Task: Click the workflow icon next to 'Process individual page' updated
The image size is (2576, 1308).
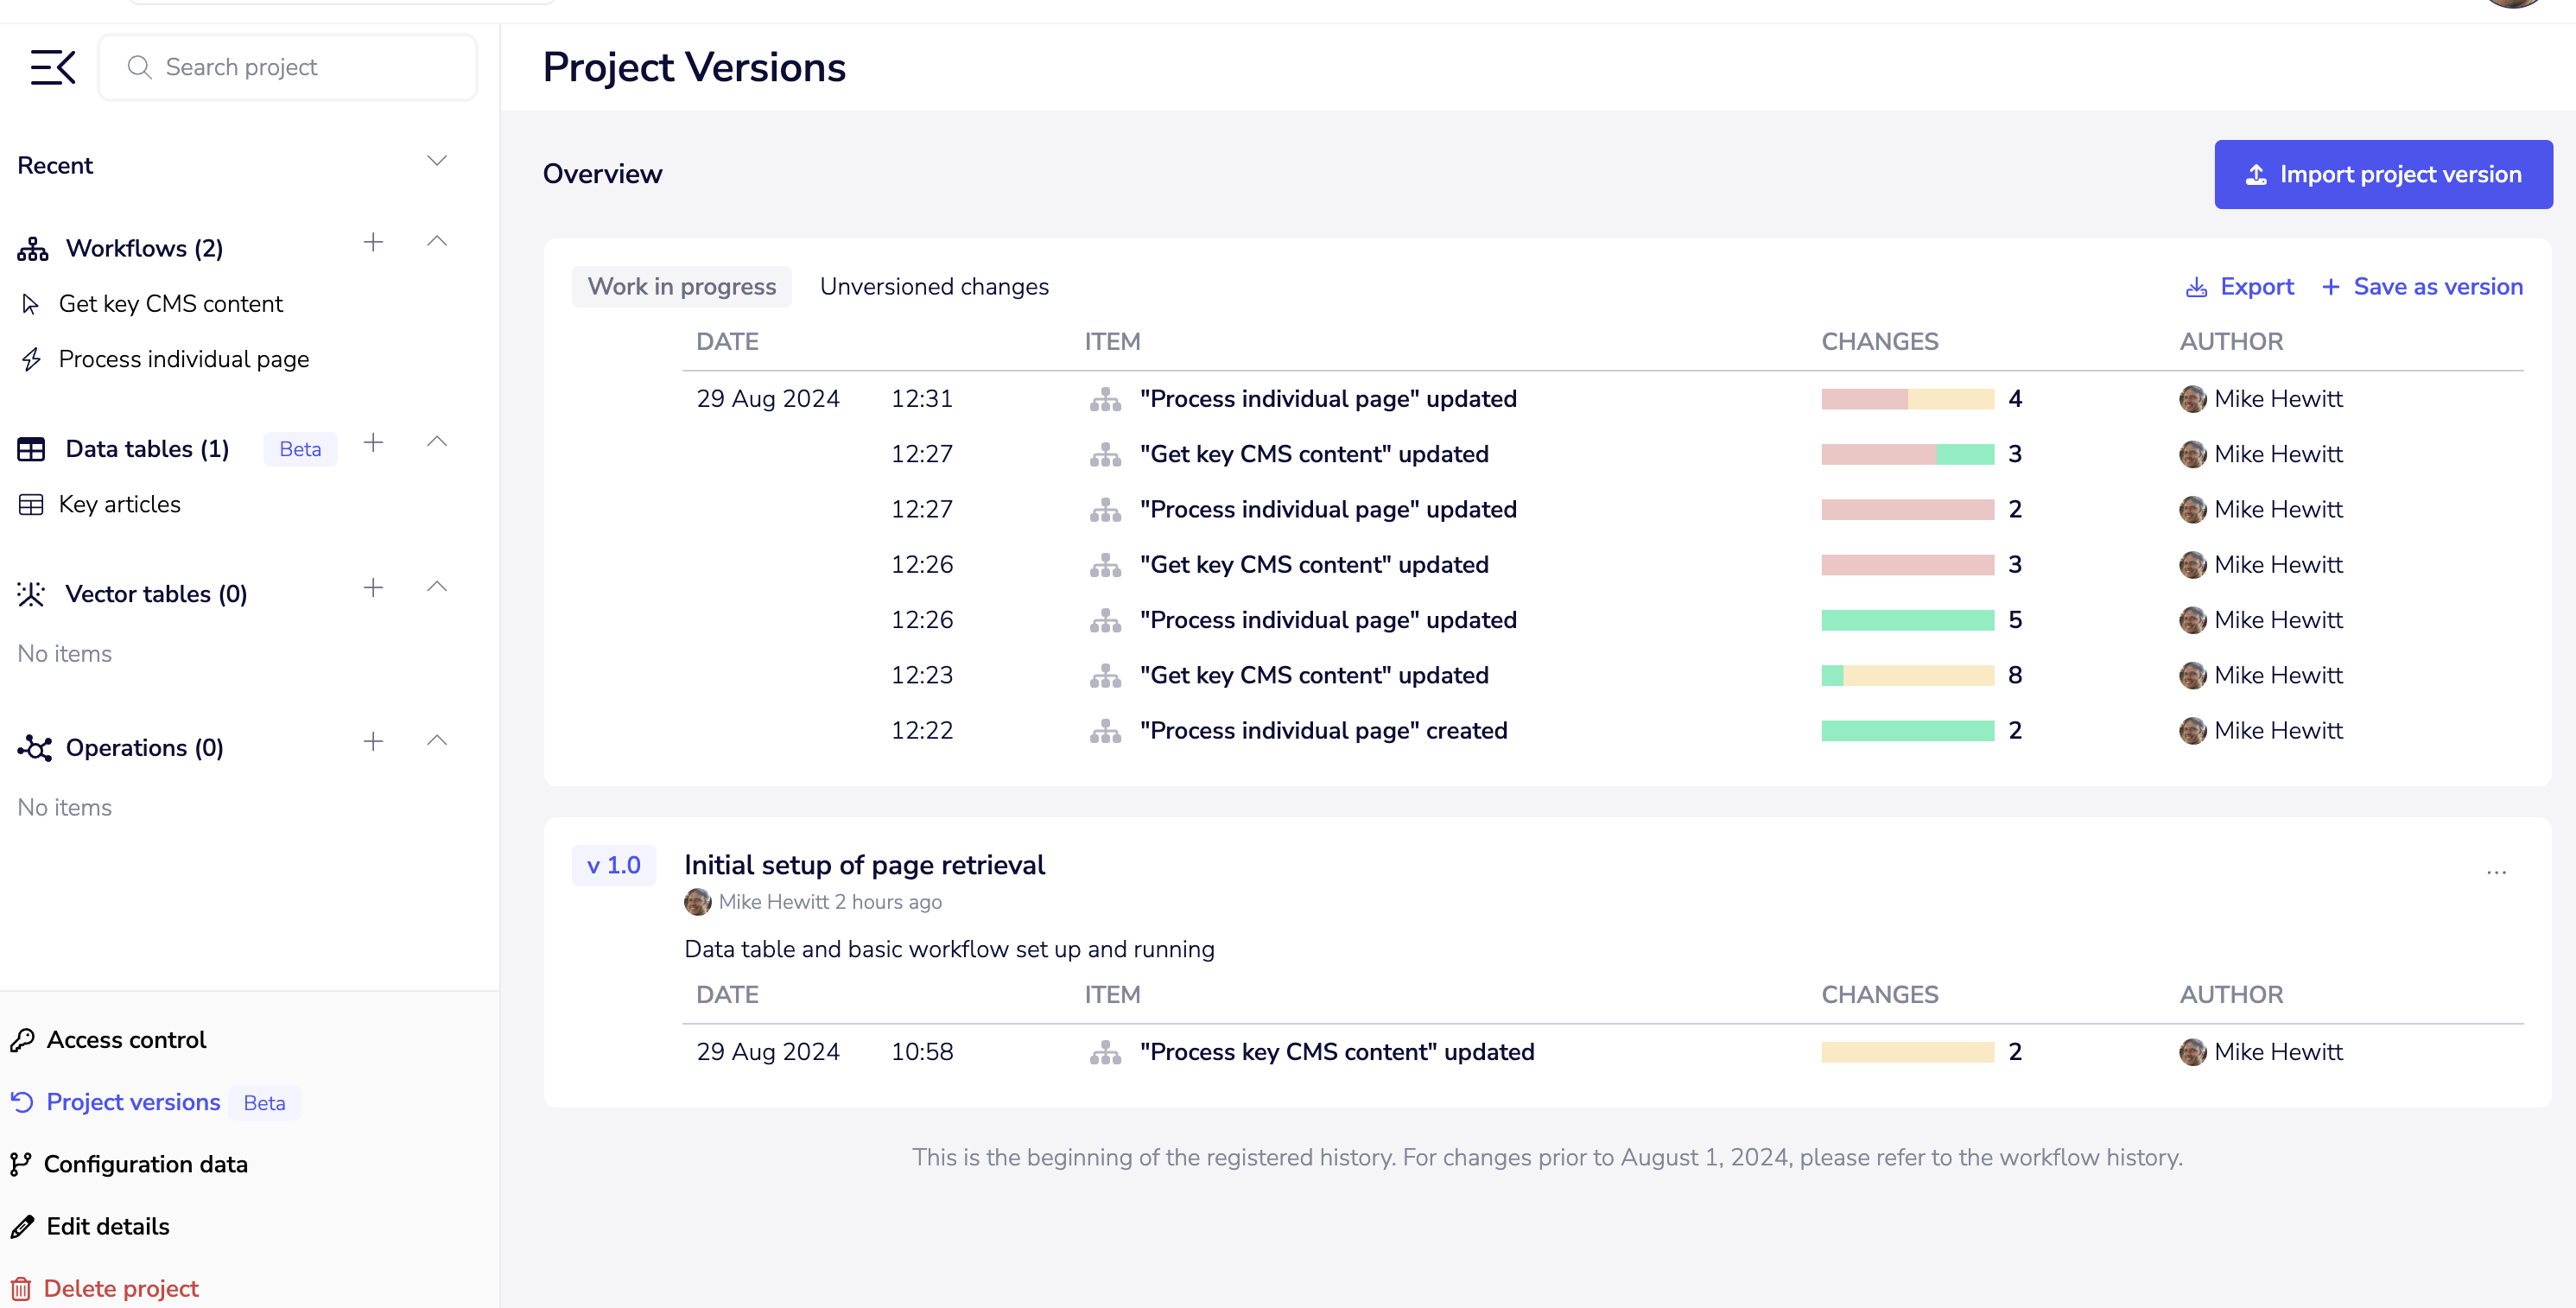Action: pos(1104,398)
